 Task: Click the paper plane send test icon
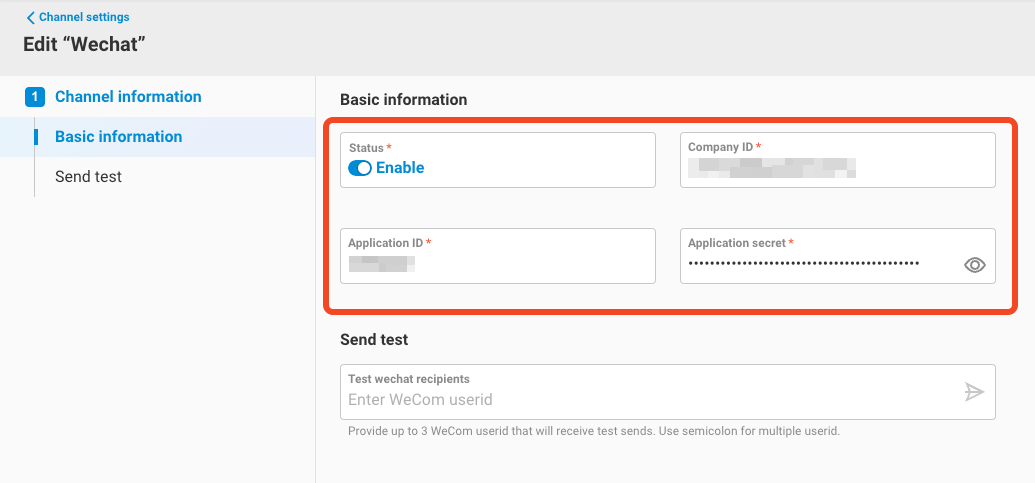pyautogui.click(x=974, y=392)
